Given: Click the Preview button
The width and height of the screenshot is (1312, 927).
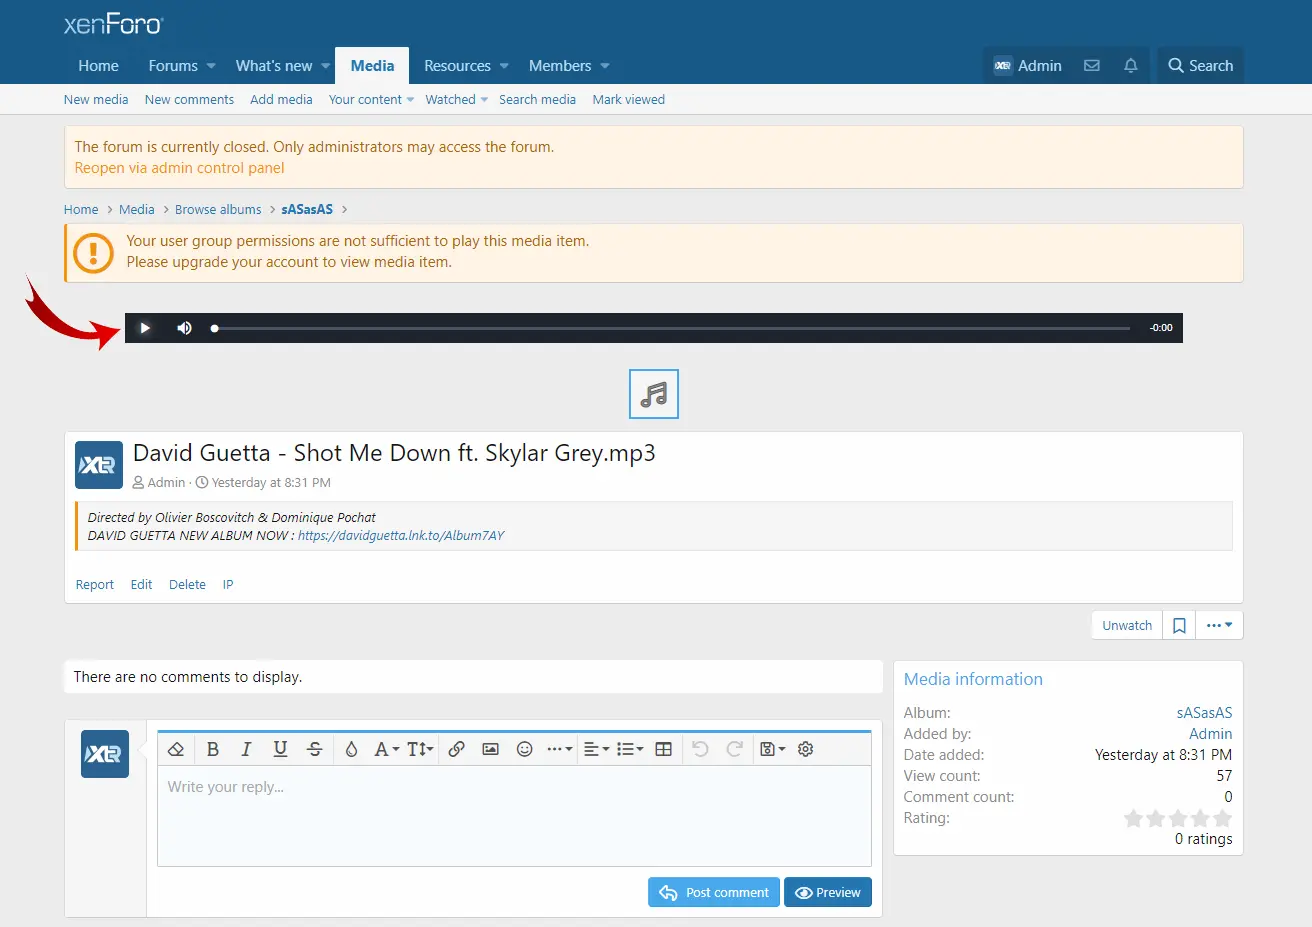Looking at the screenshot, I should [828, 893].
